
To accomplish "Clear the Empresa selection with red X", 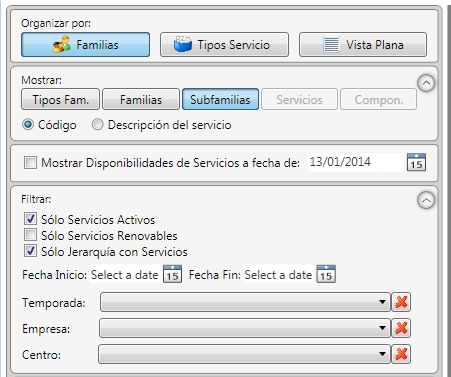I will [x=401, y=328].
